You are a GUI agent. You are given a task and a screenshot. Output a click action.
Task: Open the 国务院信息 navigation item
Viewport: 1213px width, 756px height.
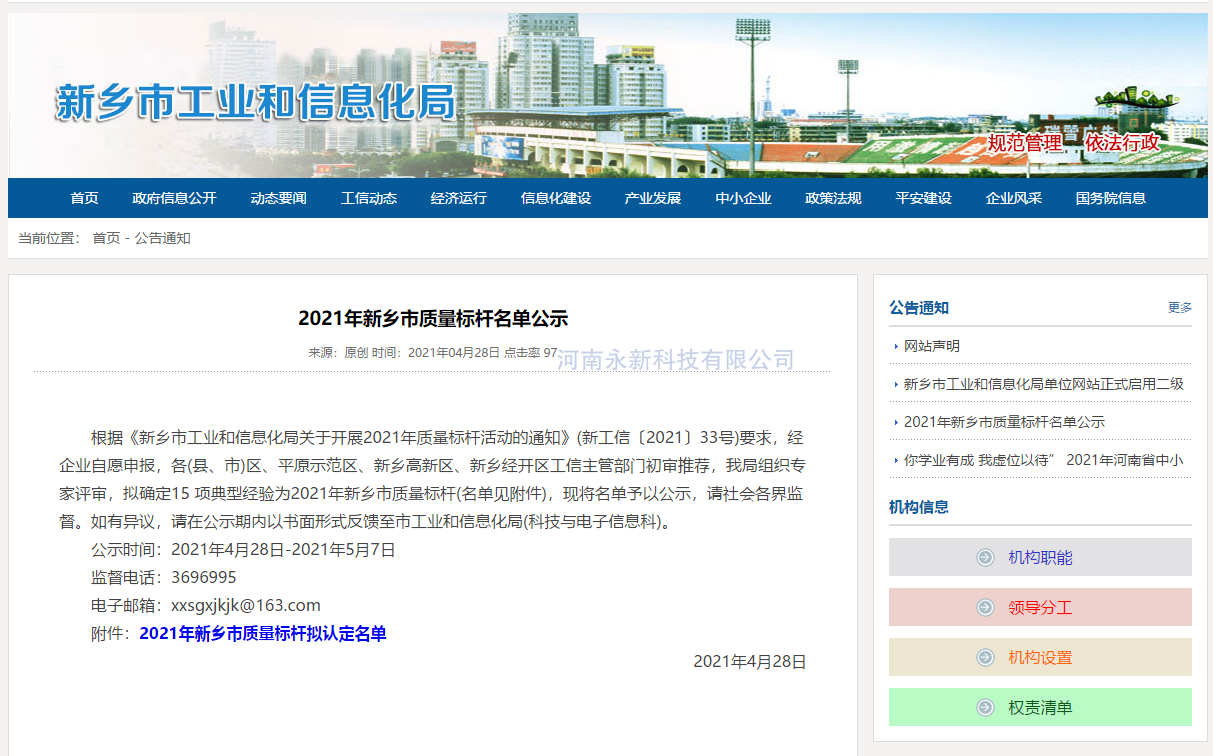(x=1110, y=198)
